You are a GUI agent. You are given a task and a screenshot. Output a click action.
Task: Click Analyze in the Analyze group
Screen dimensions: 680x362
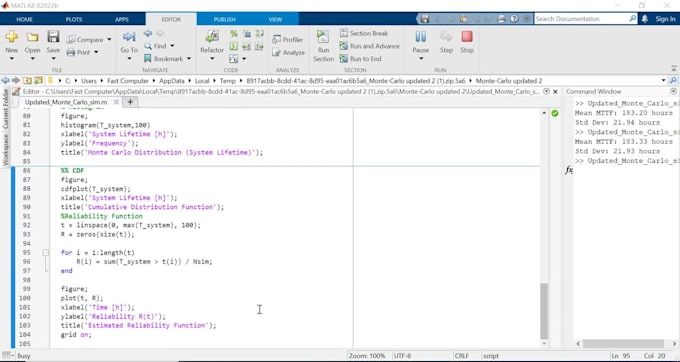(288, 52)
